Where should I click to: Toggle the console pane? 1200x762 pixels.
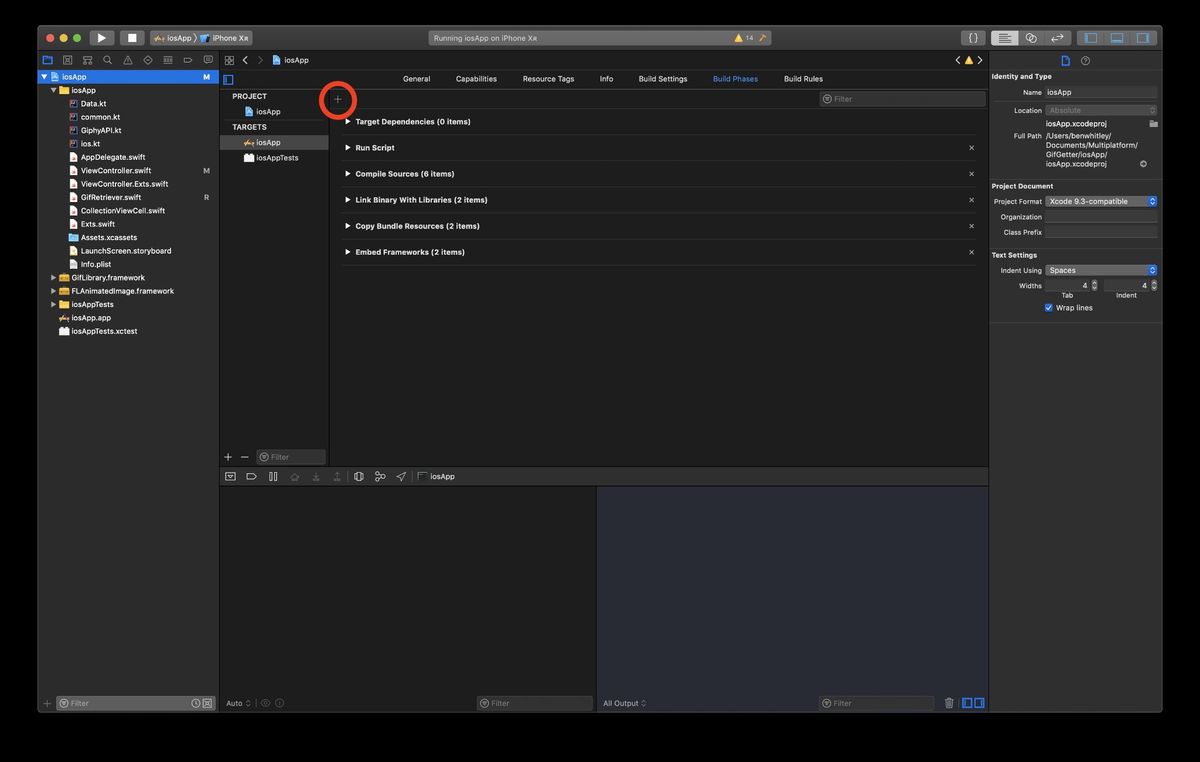[x=979, y=703]
